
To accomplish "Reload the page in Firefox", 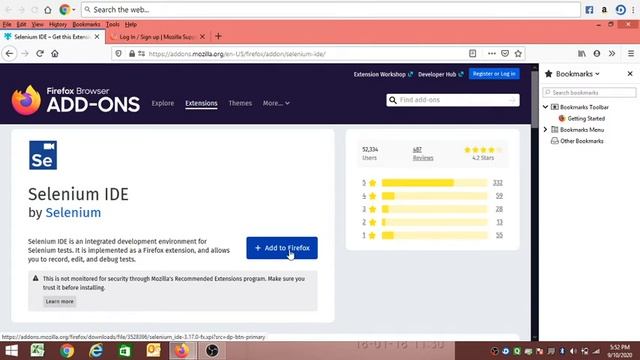I will tap(40, 53).
